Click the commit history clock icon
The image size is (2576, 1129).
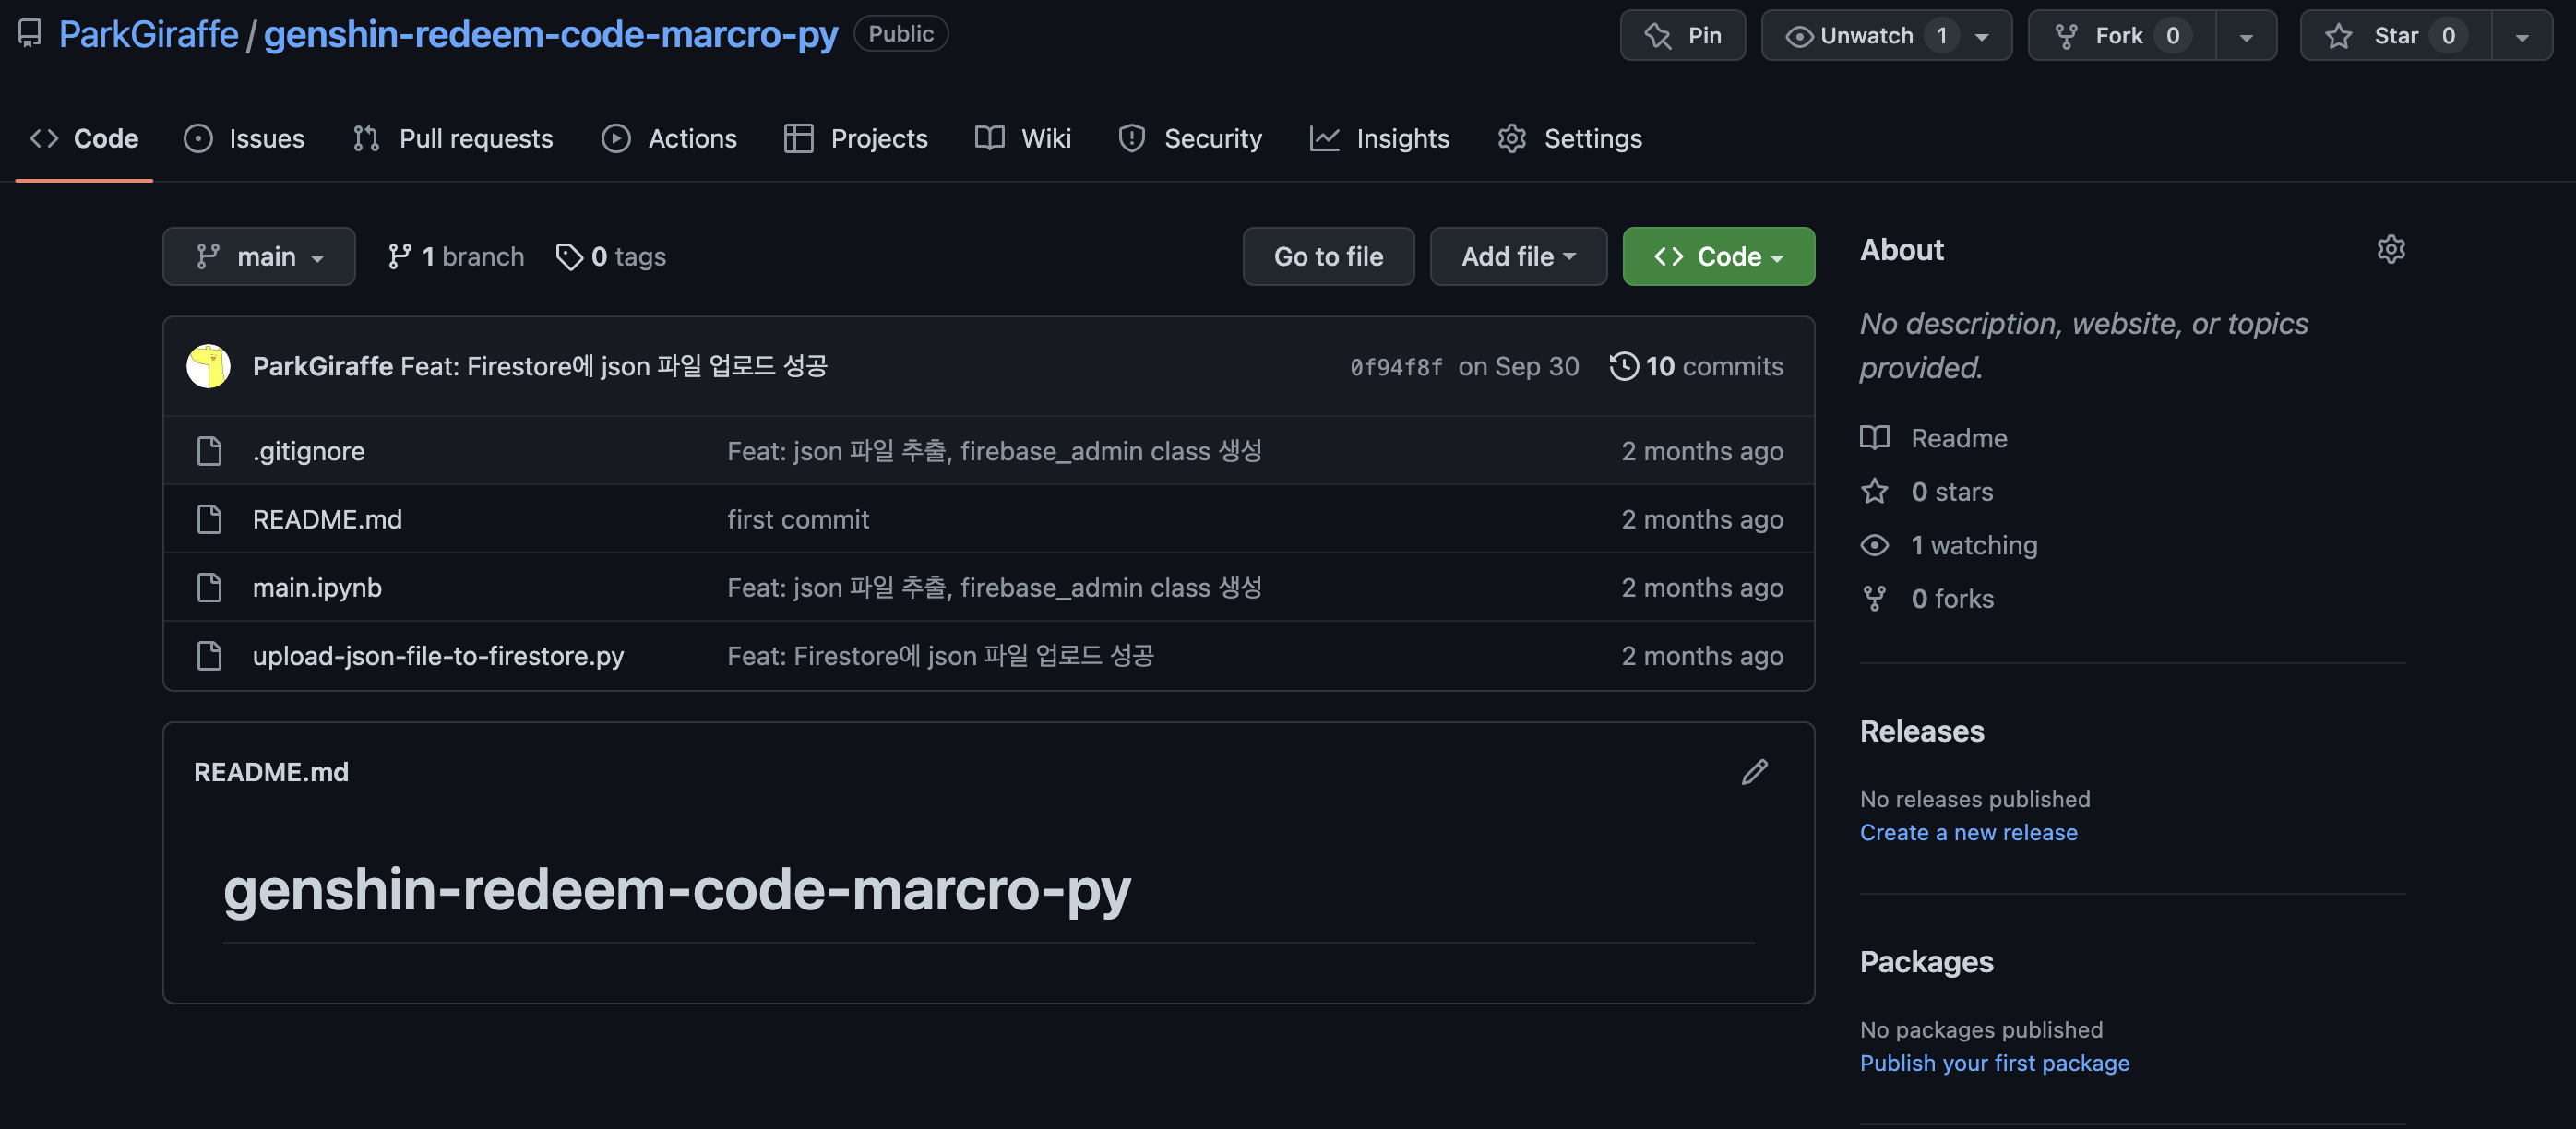[1623, 366]
